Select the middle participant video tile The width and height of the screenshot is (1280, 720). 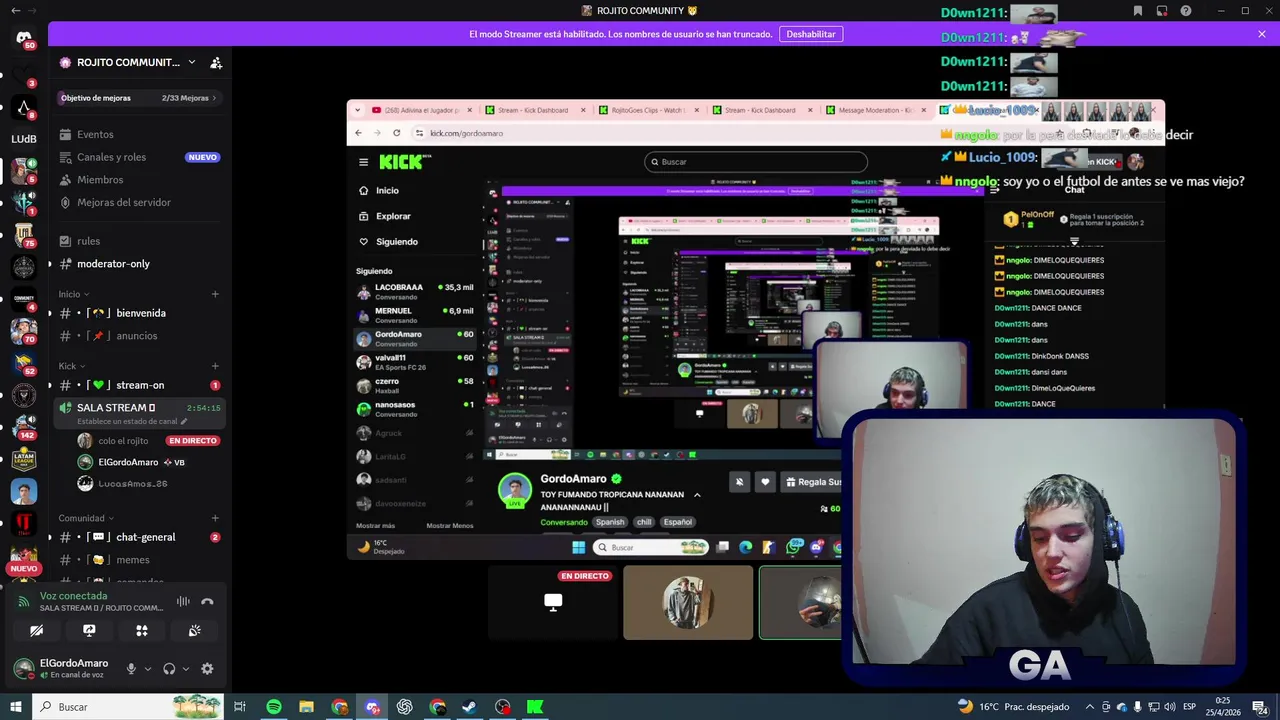pos(688,602)
